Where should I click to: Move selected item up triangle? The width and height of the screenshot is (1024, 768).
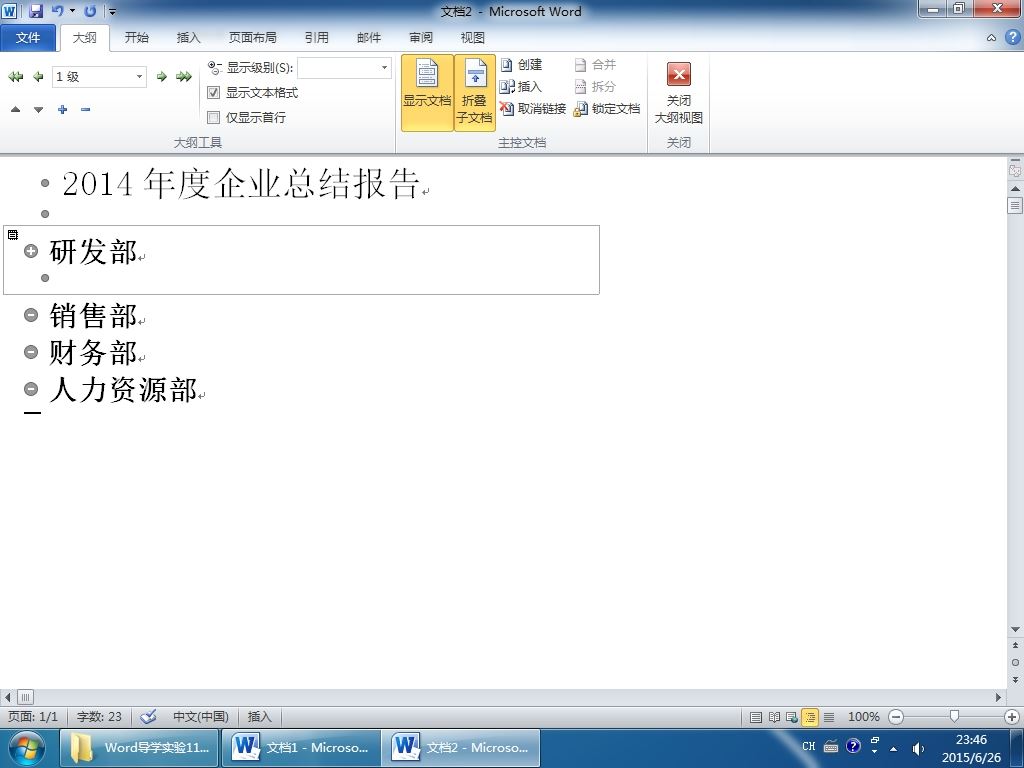[16, 110]
